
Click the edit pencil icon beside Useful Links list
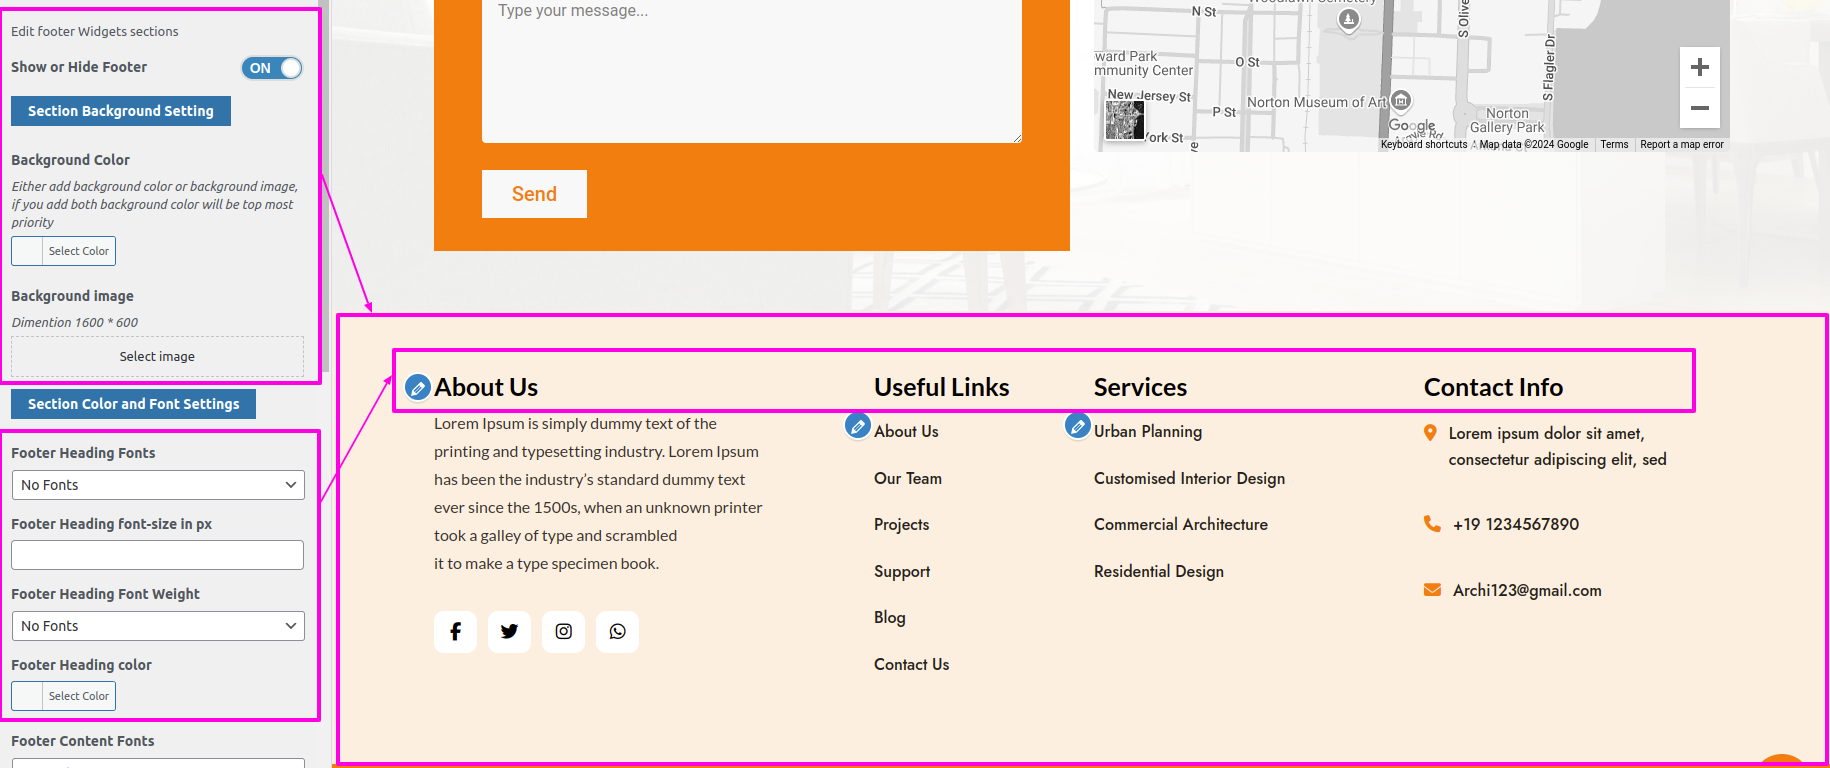pyautogui.click(x=857, y=426)
